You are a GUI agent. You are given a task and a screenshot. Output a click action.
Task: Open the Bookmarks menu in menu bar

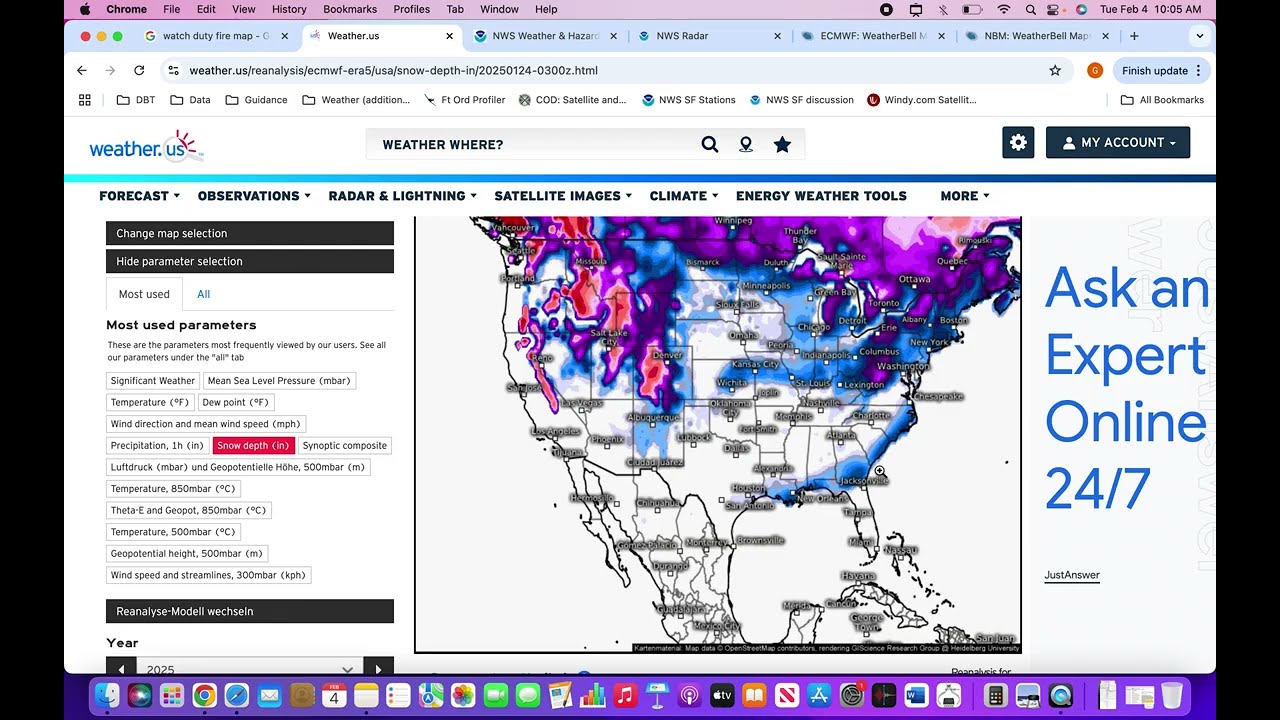pos(350,9)
